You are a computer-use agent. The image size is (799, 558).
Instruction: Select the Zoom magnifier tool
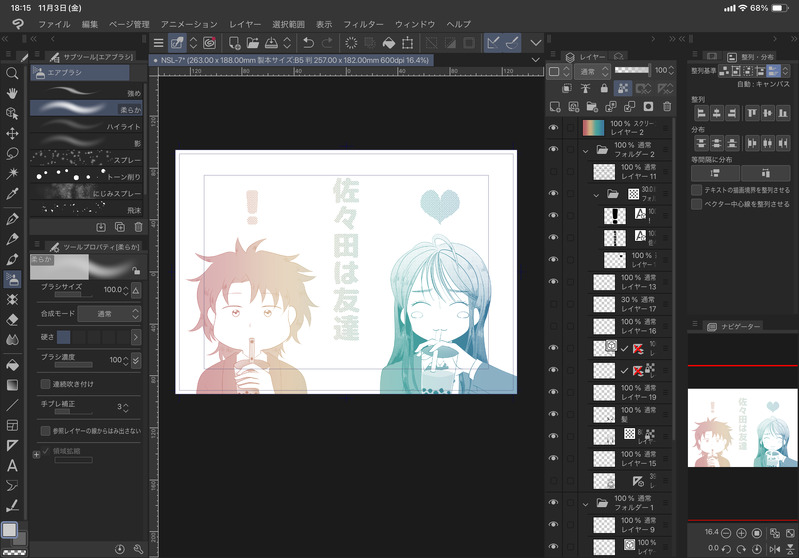pos(12,73)
